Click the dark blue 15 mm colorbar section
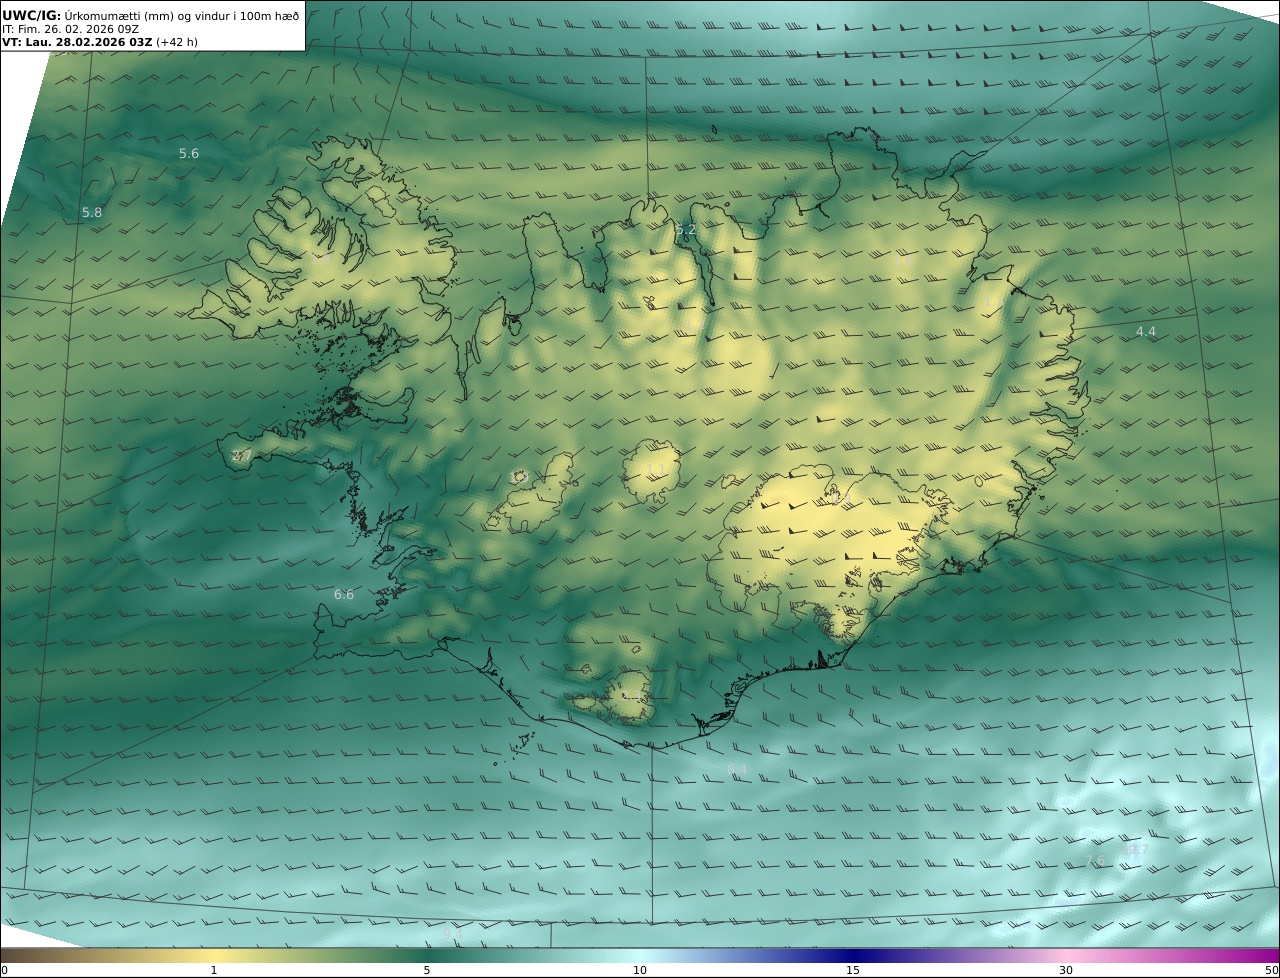This screenshot has width=1280, height=978. pos(853,955)
